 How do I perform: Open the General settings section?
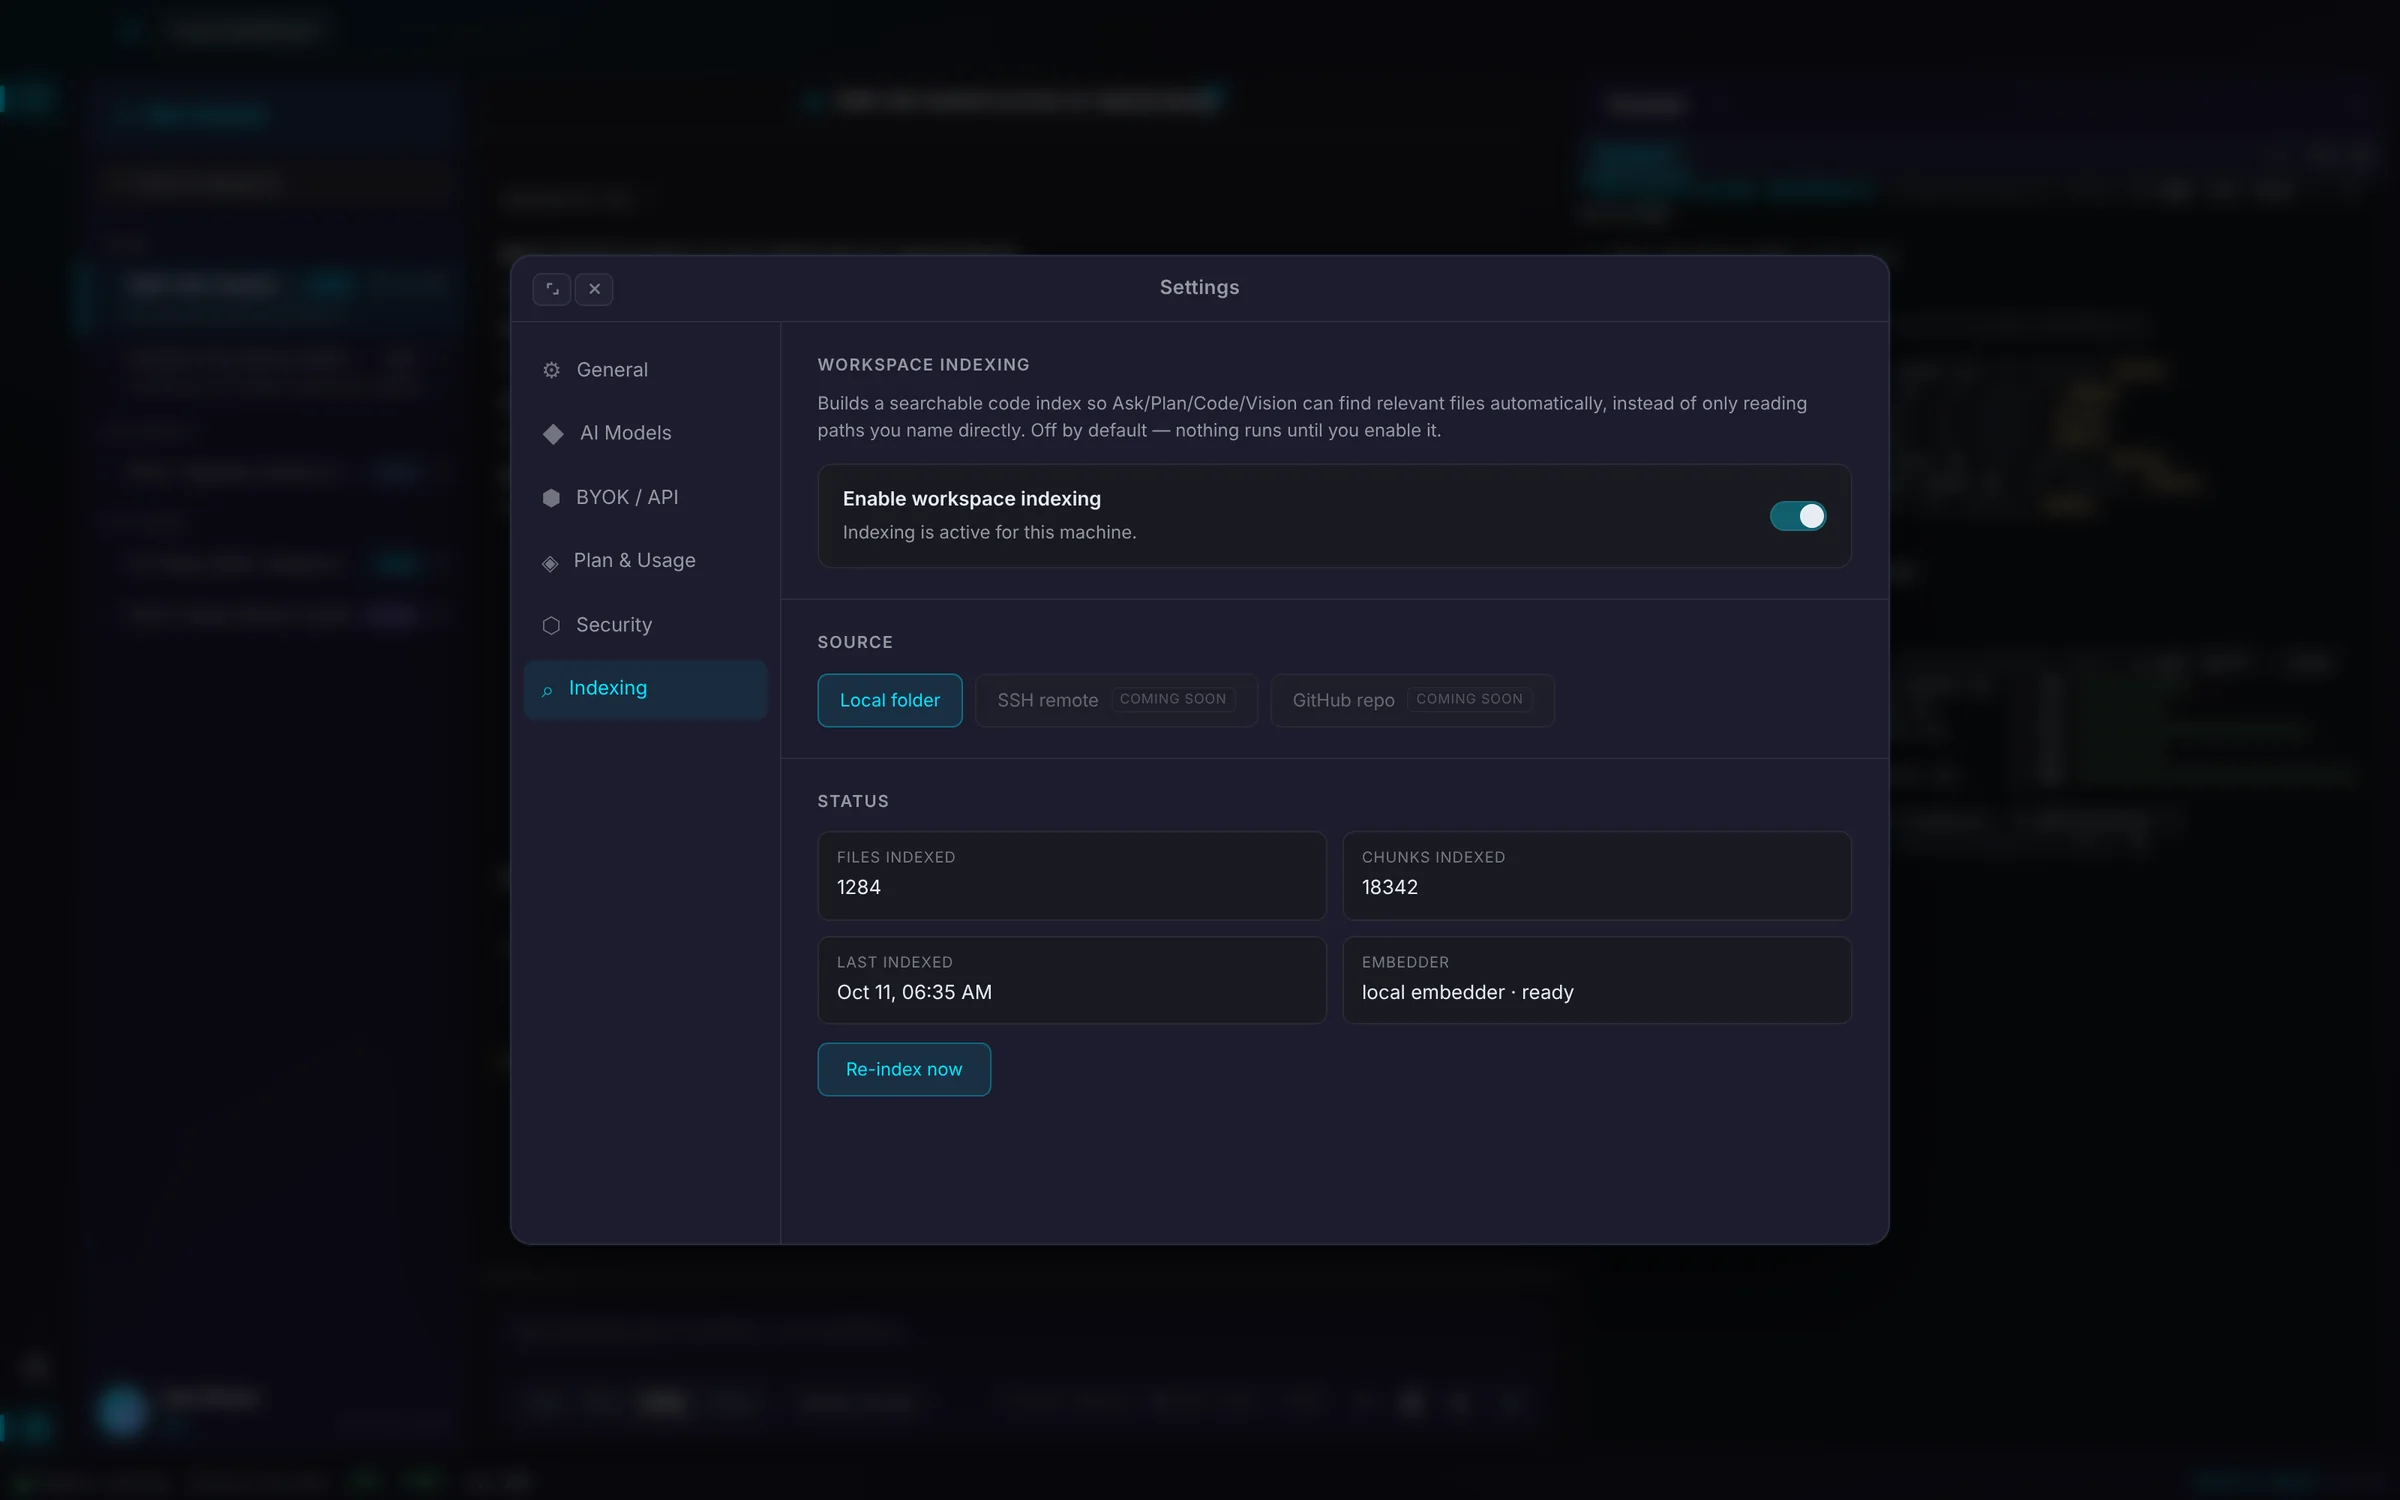pos(645,370)
